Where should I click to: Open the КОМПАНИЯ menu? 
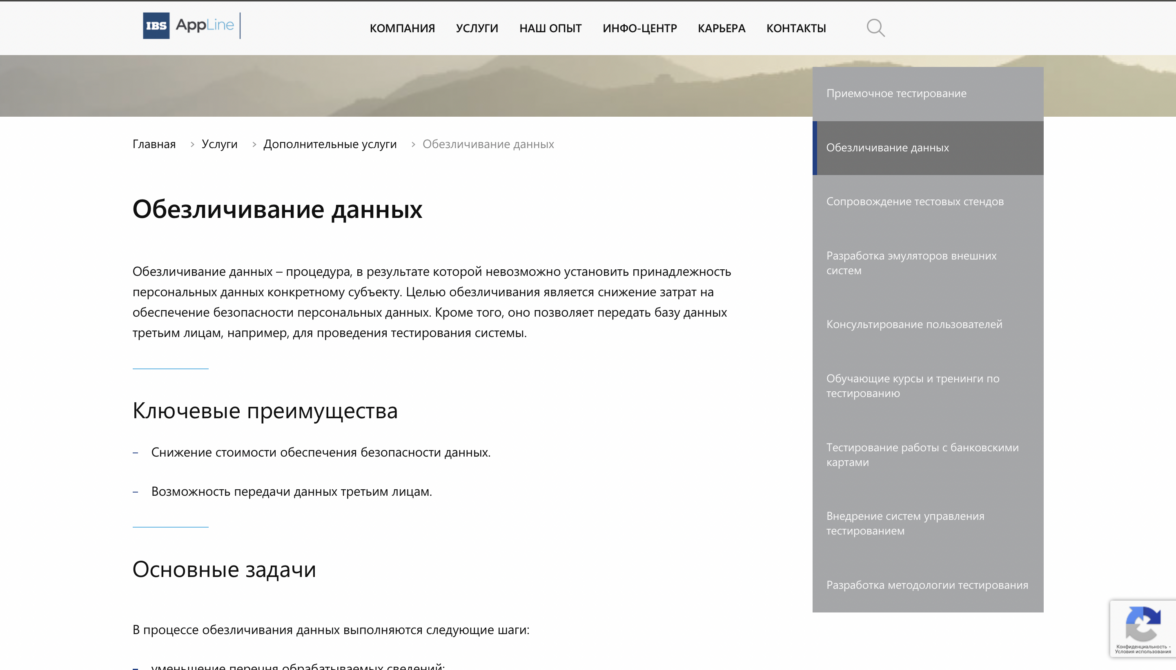pyautogui.click(x=402, y=29)
